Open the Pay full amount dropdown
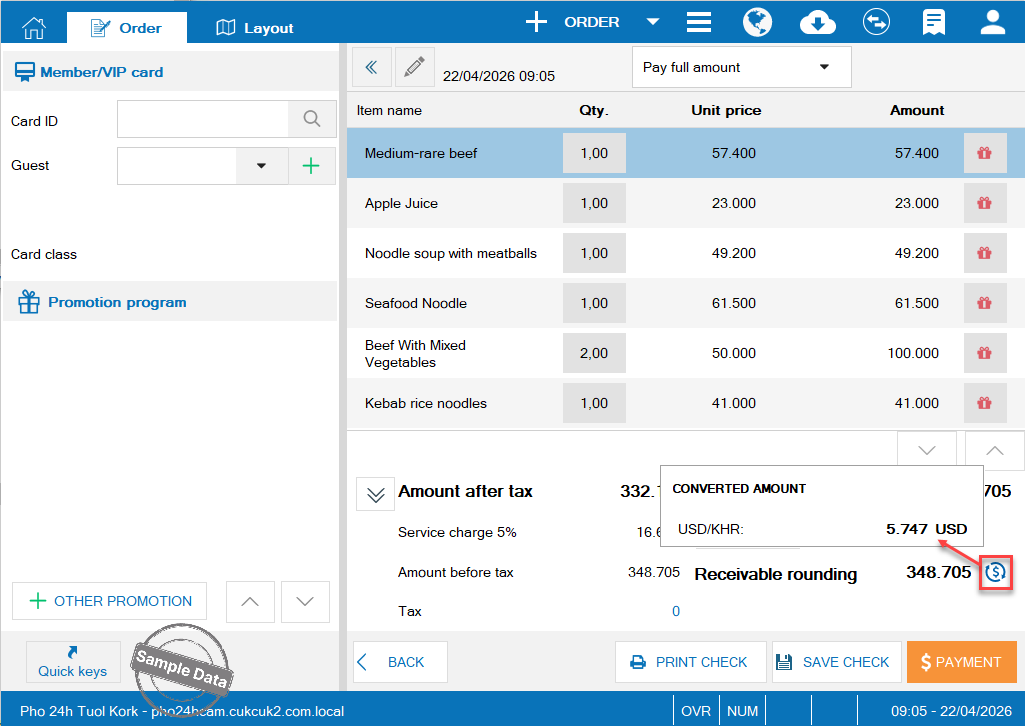Screen dimensions: 1025x726 tap(741, 67)
